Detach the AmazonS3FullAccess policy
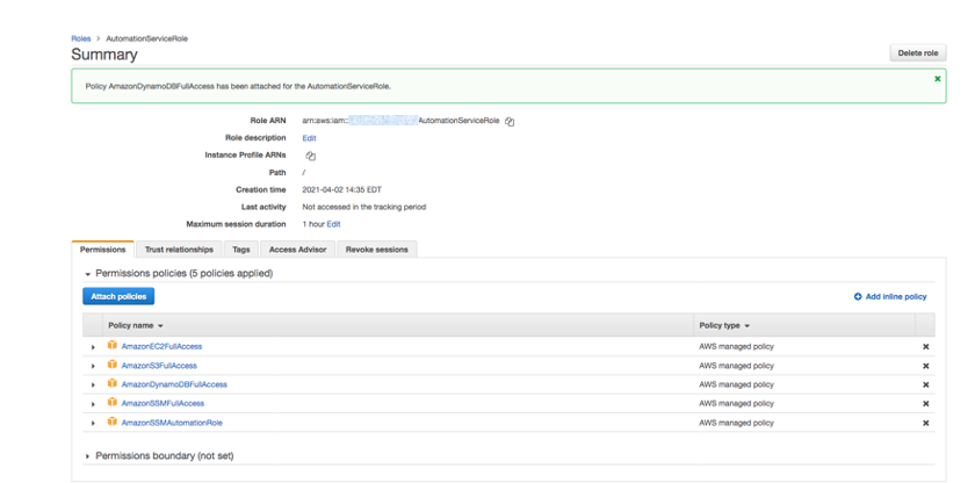Image resolution: width=977 pixels, height=483 pixels. point(926,366)
